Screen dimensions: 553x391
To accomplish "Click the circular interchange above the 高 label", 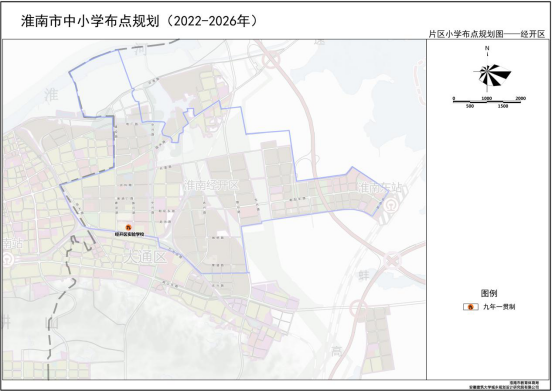I will coord(359,309).
